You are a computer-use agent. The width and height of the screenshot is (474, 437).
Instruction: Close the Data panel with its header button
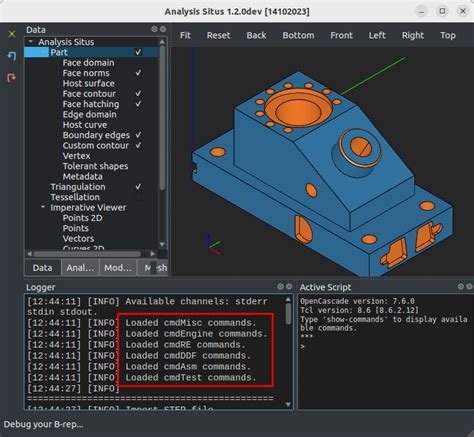(x=163, y=29)
